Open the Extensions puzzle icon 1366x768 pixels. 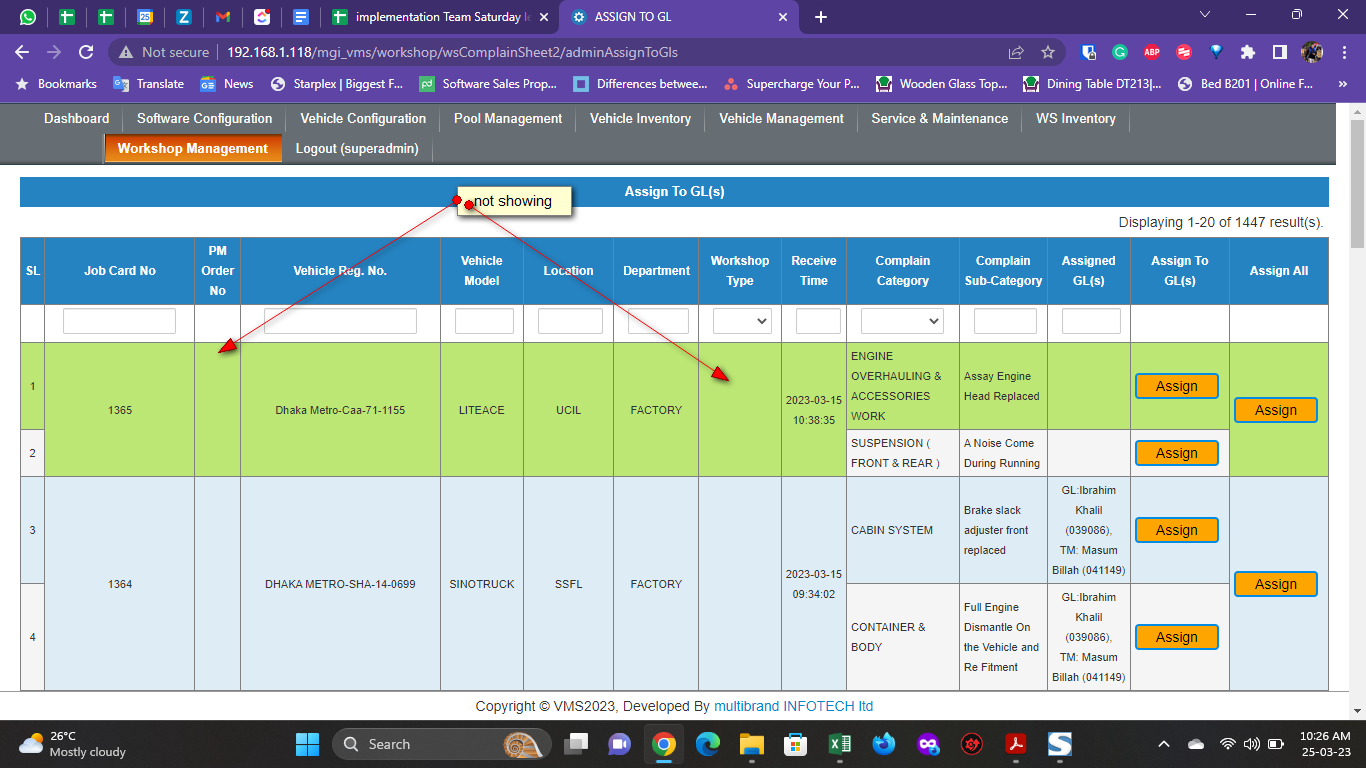tap(1247, 52)
